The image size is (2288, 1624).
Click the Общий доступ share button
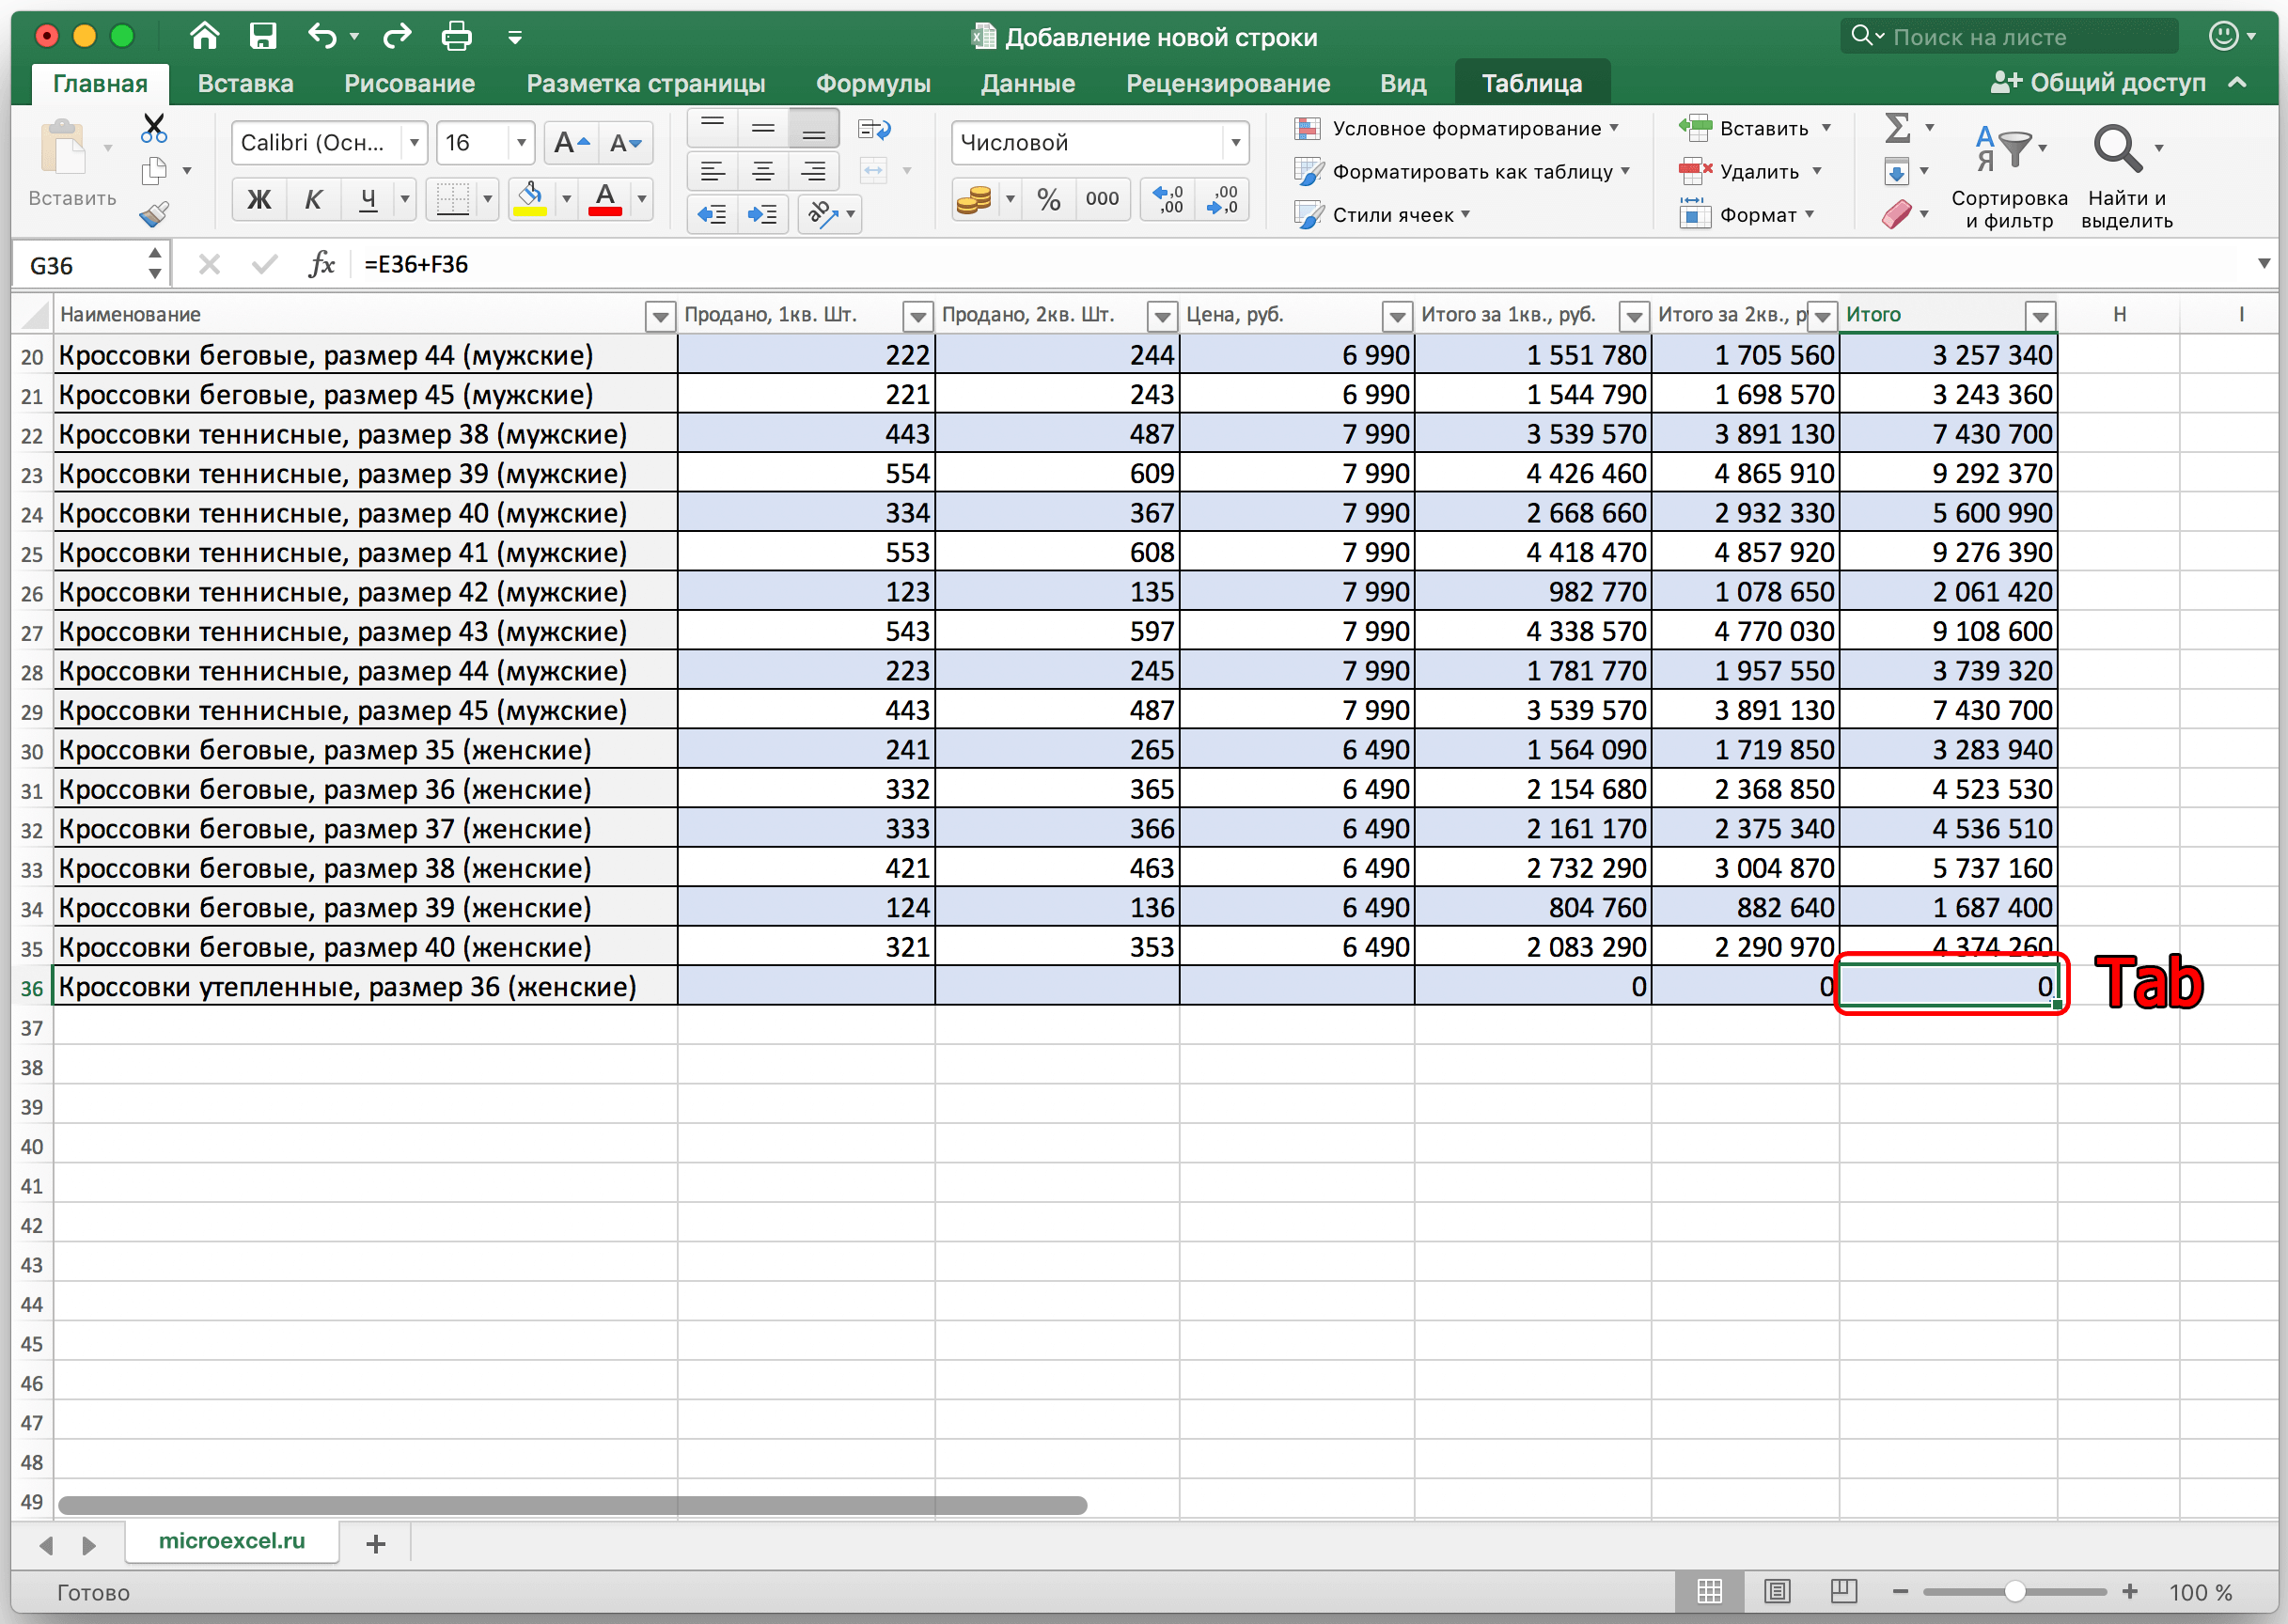[x=2098, y=83]
